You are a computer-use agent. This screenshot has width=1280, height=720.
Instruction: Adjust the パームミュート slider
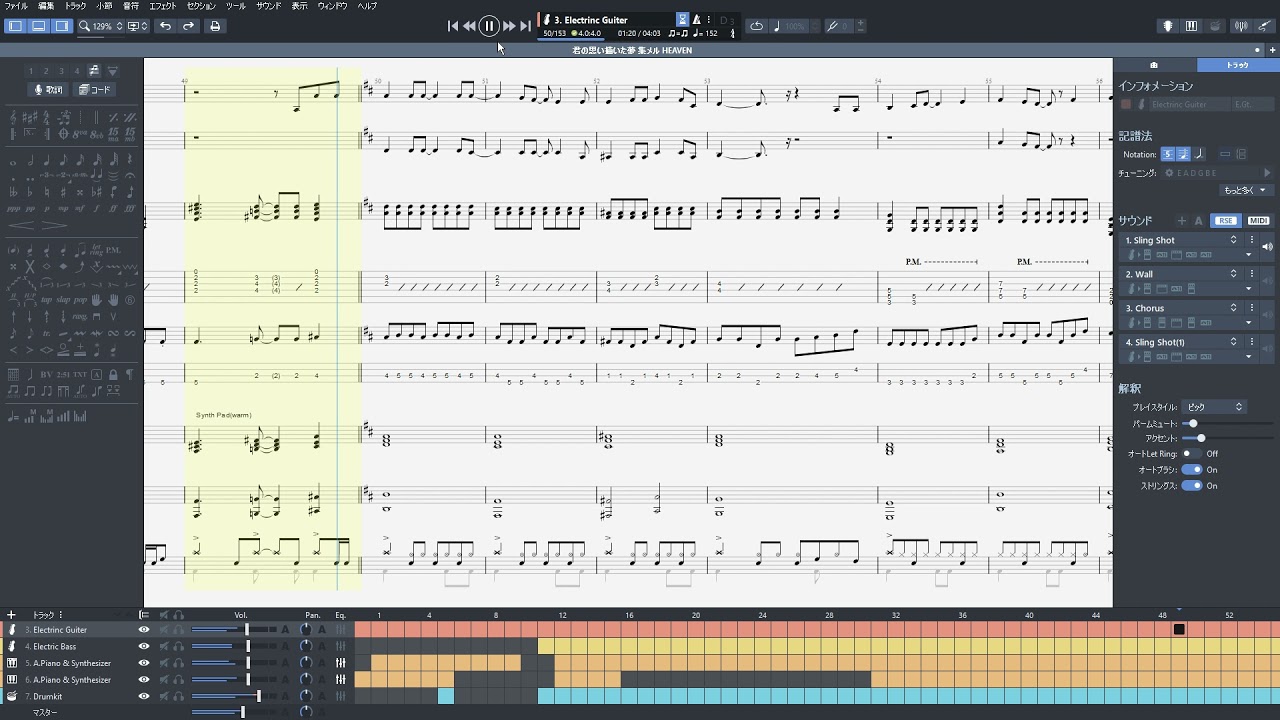(x=1192, y=424)
